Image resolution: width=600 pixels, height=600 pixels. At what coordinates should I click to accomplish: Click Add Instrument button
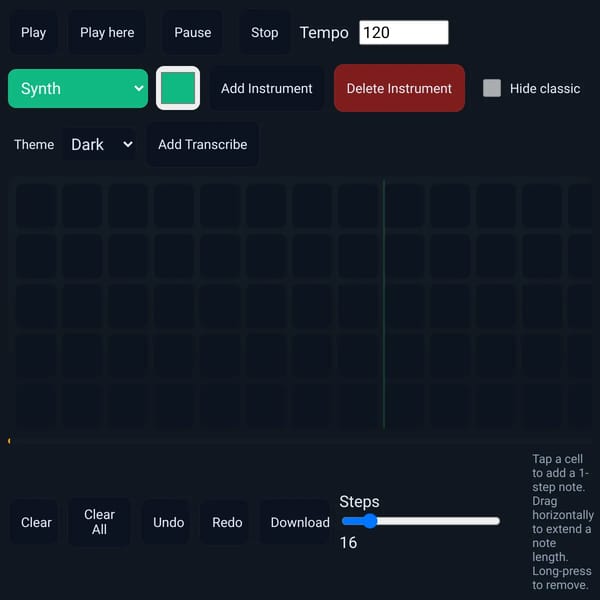(267, 88)
